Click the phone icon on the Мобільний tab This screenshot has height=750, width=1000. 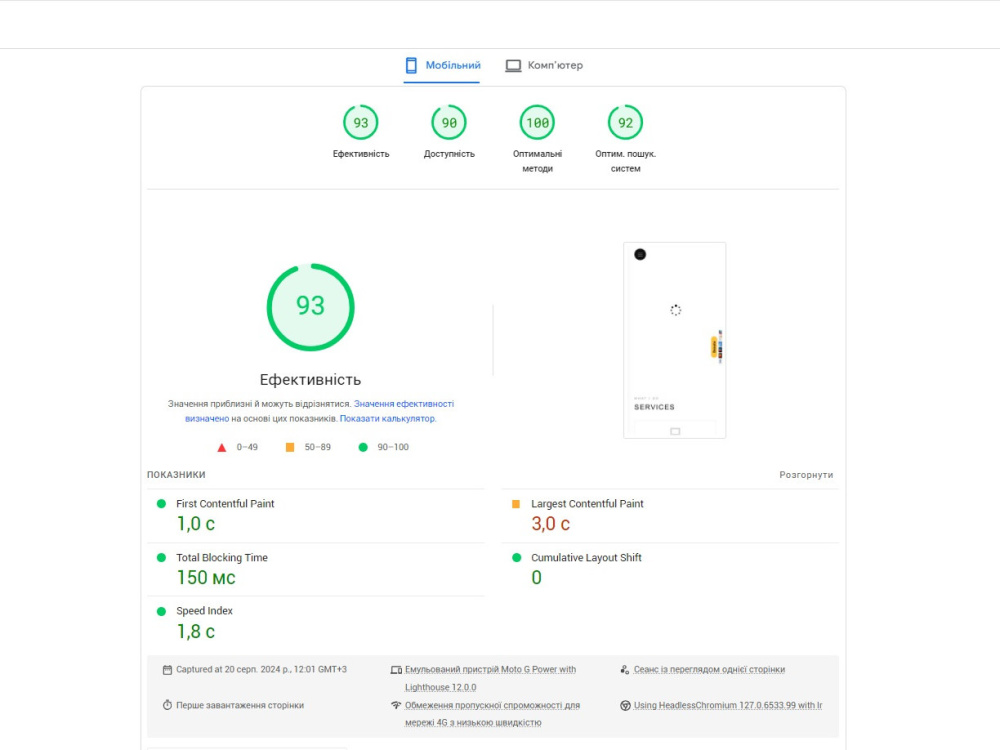(x=410, y=64)
